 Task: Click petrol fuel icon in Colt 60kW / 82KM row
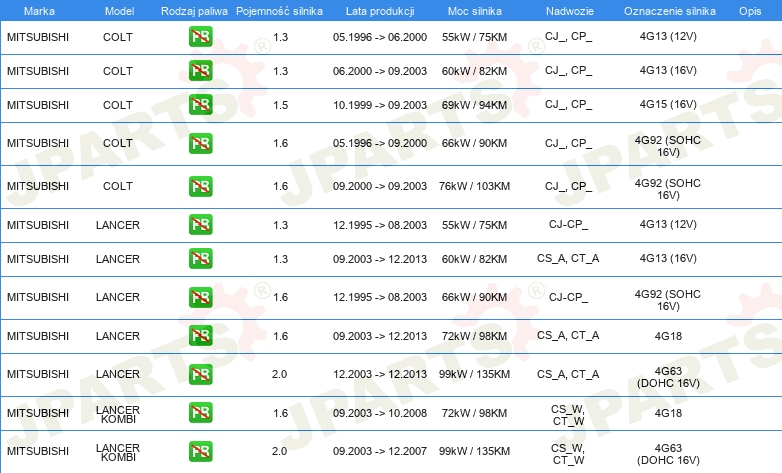200,70
